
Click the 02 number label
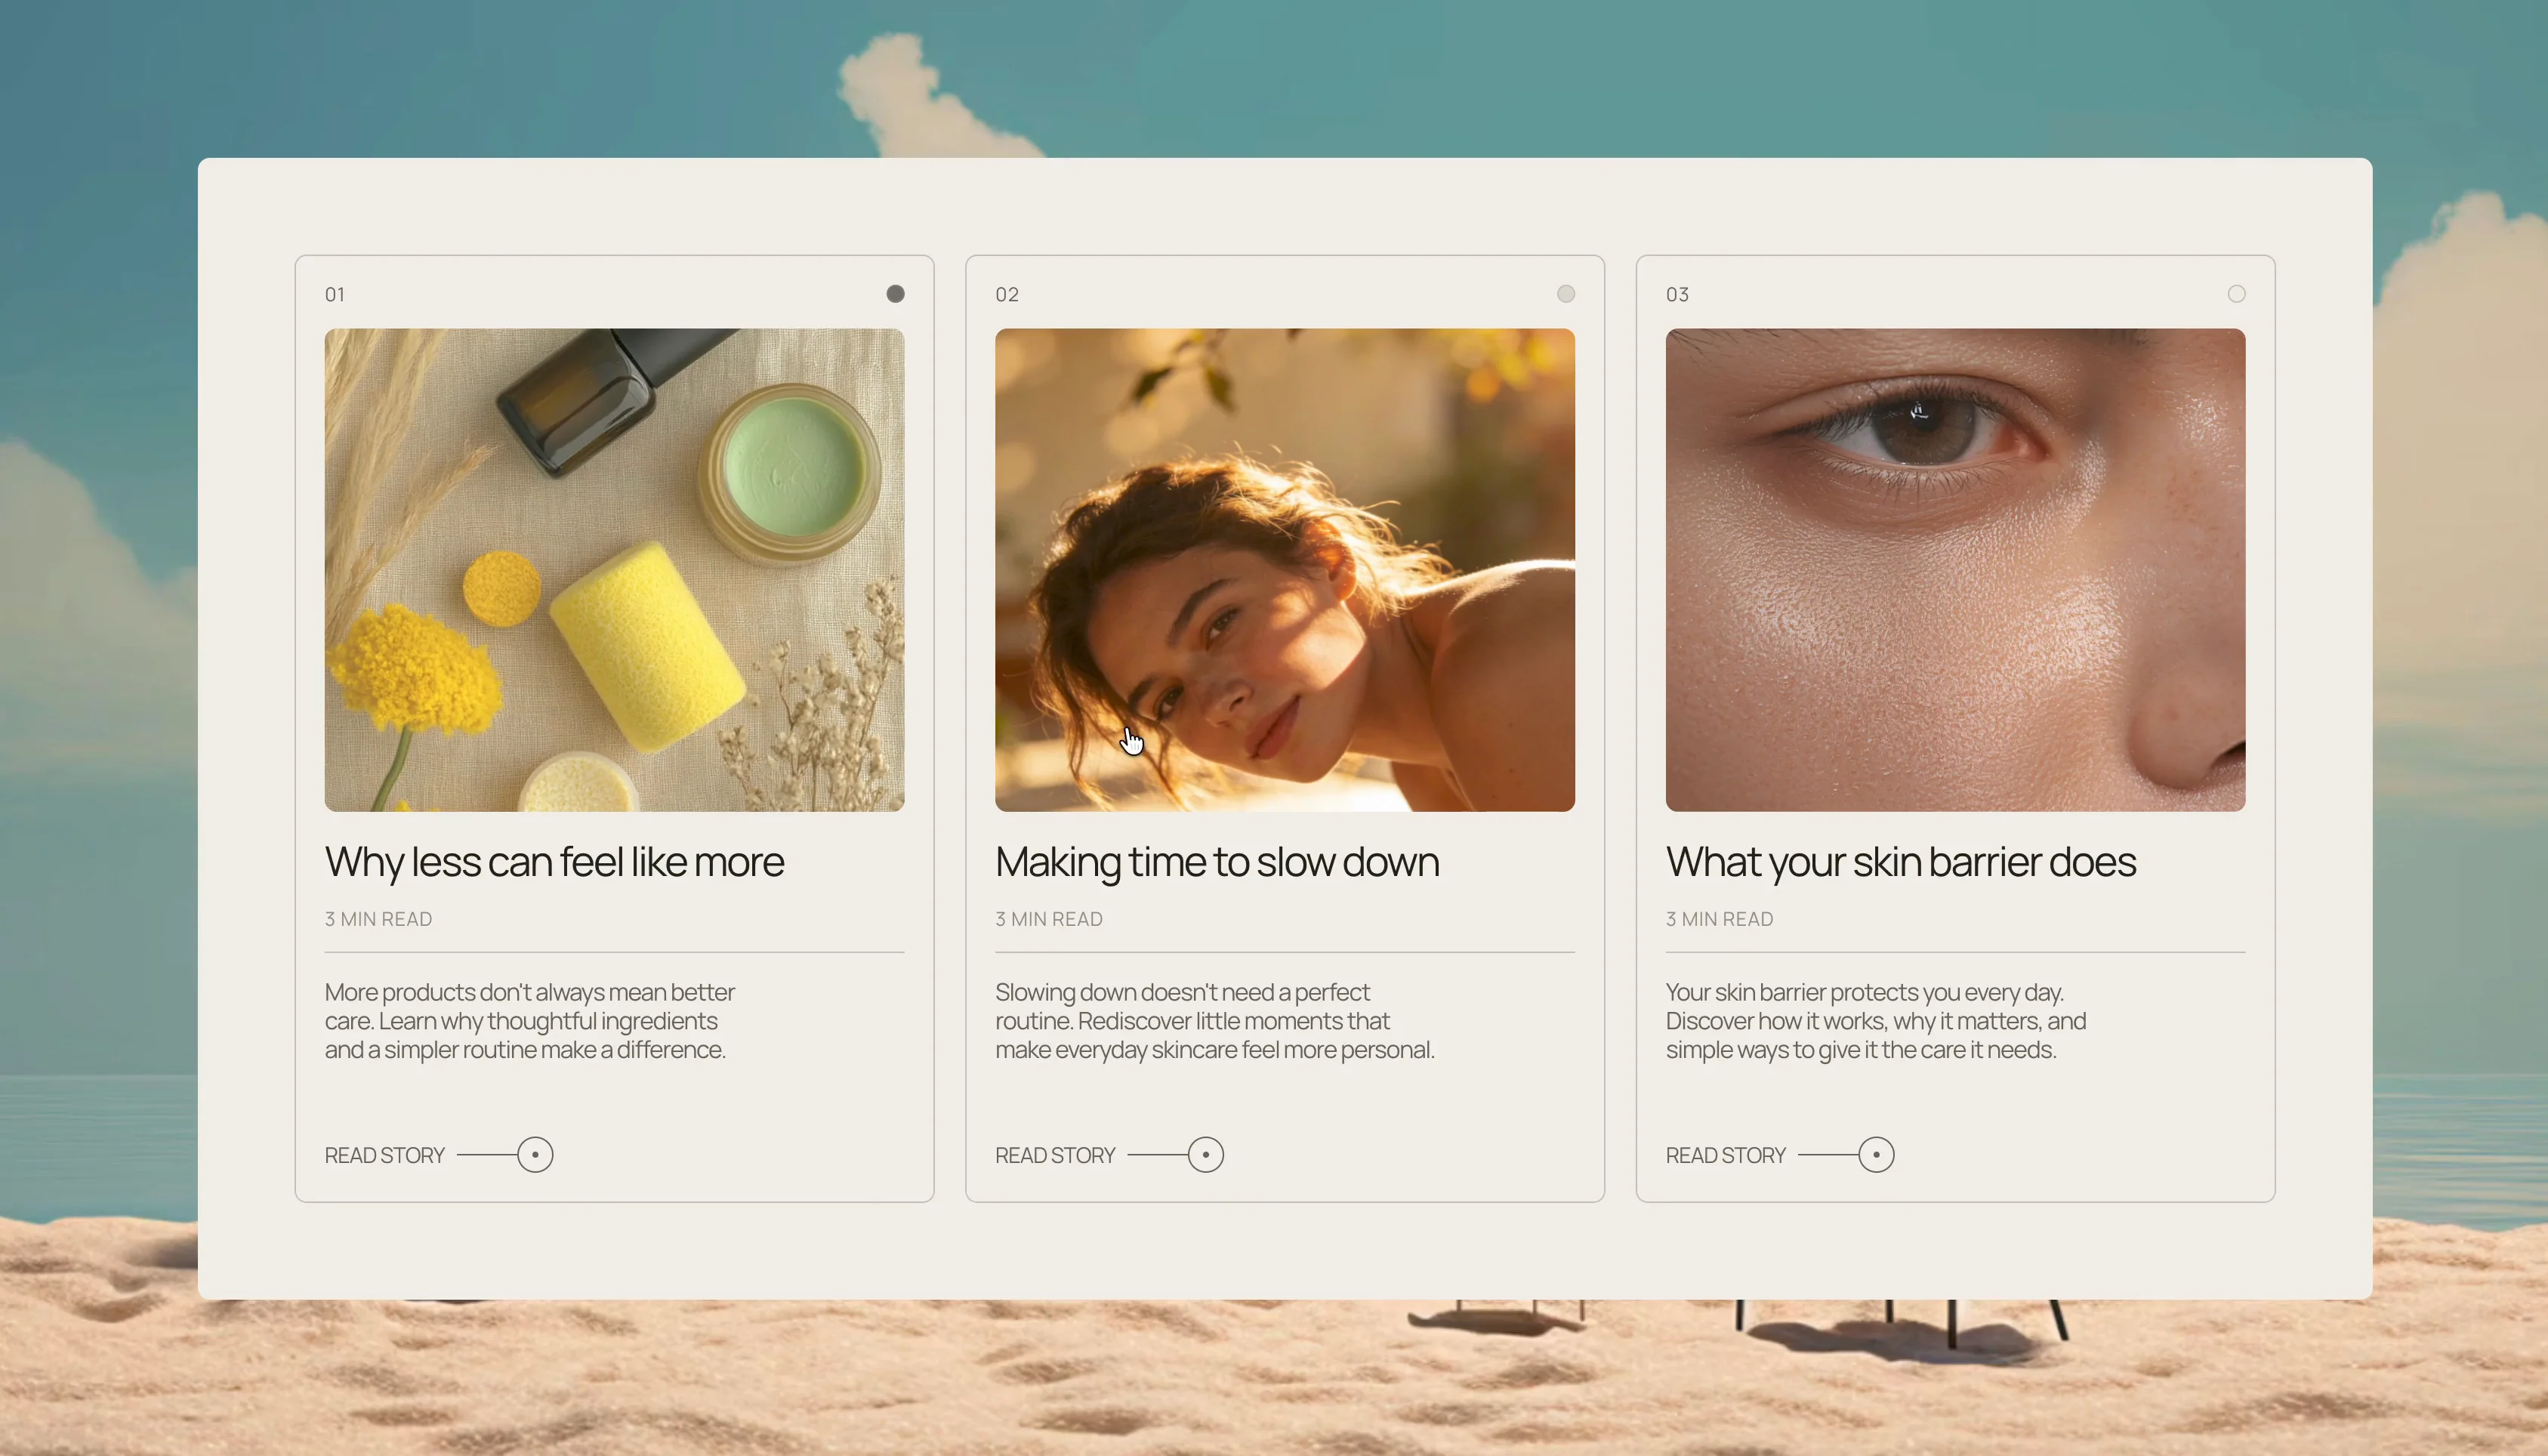[x=1007, y=295]
